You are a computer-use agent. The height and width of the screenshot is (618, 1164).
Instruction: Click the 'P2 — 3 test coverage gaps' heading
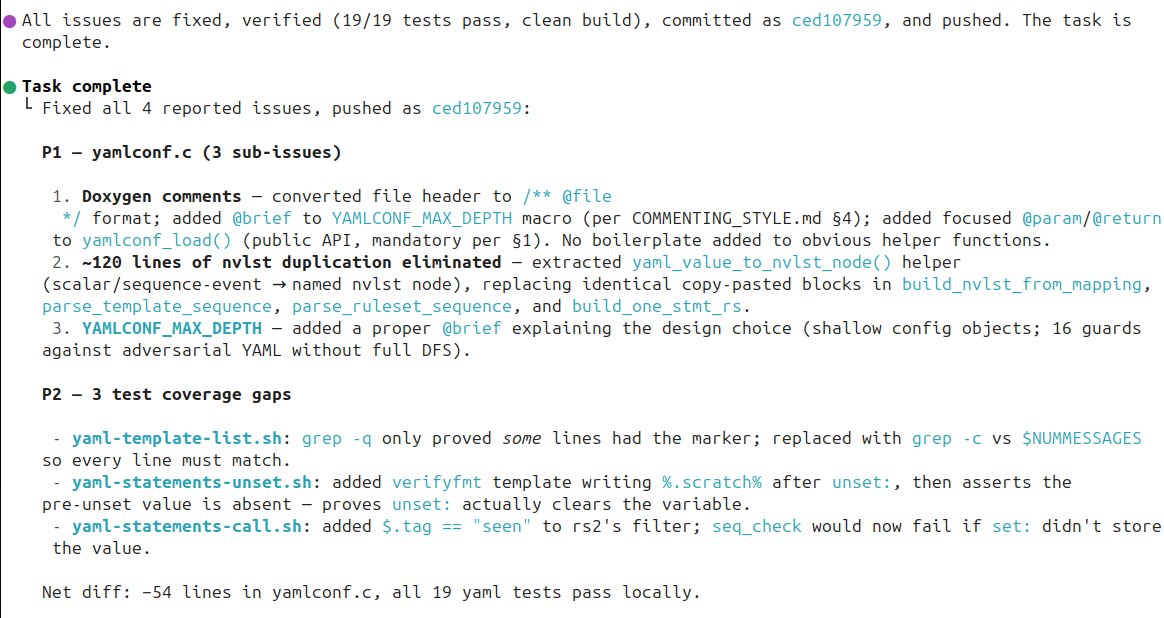[x=166, y=394]
